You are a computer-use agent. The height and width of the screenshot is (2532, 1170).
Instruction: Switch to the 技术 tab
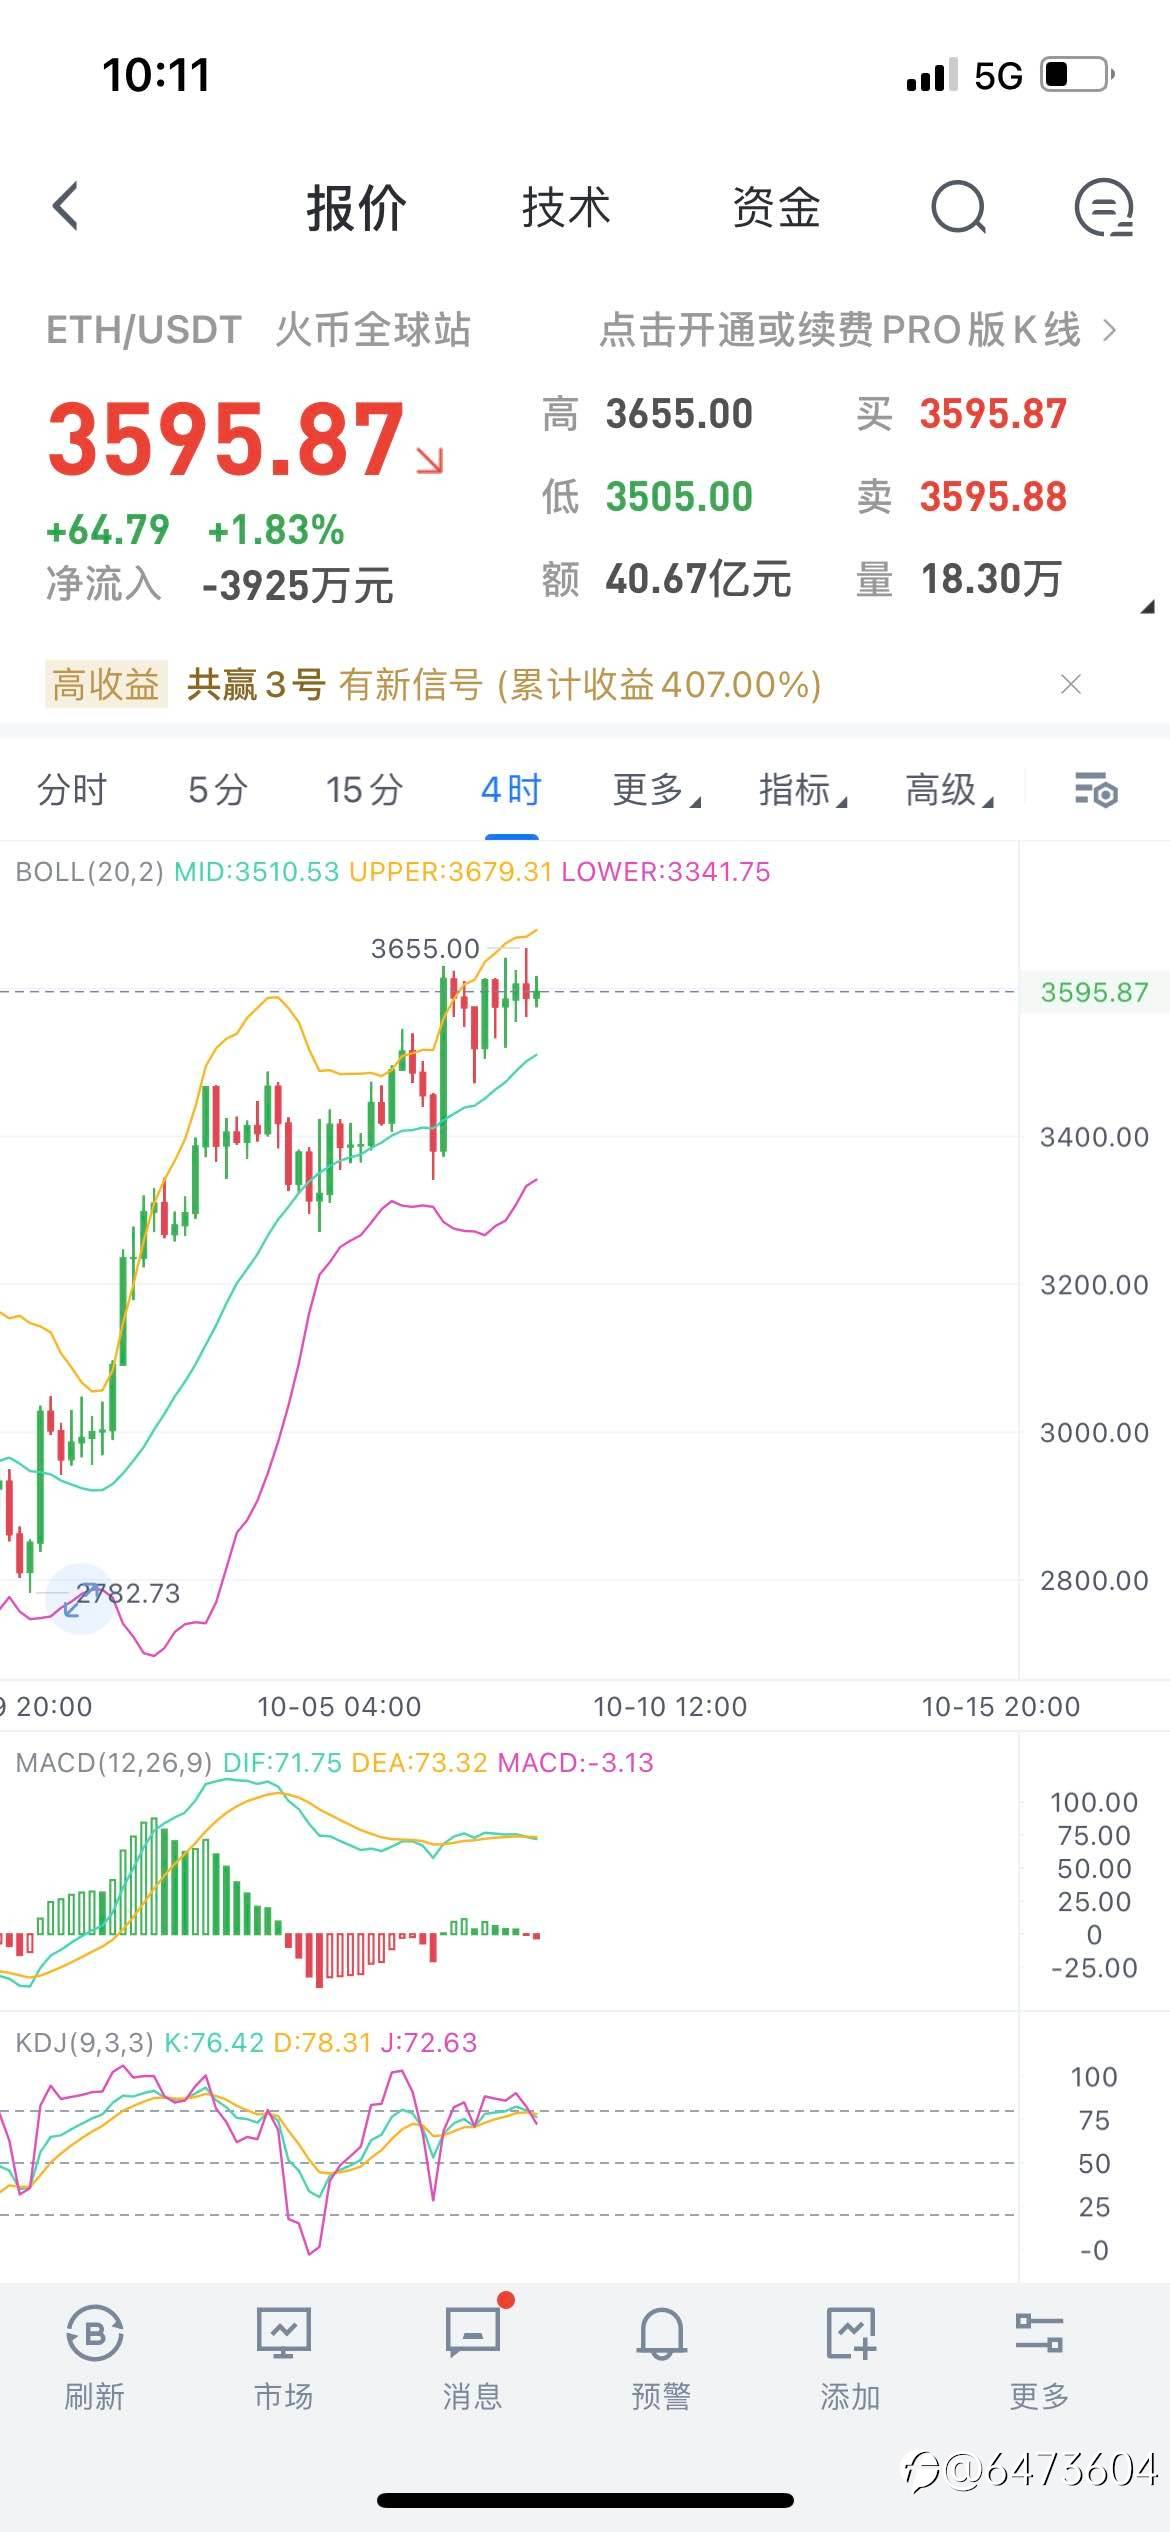tap(566, 208)
